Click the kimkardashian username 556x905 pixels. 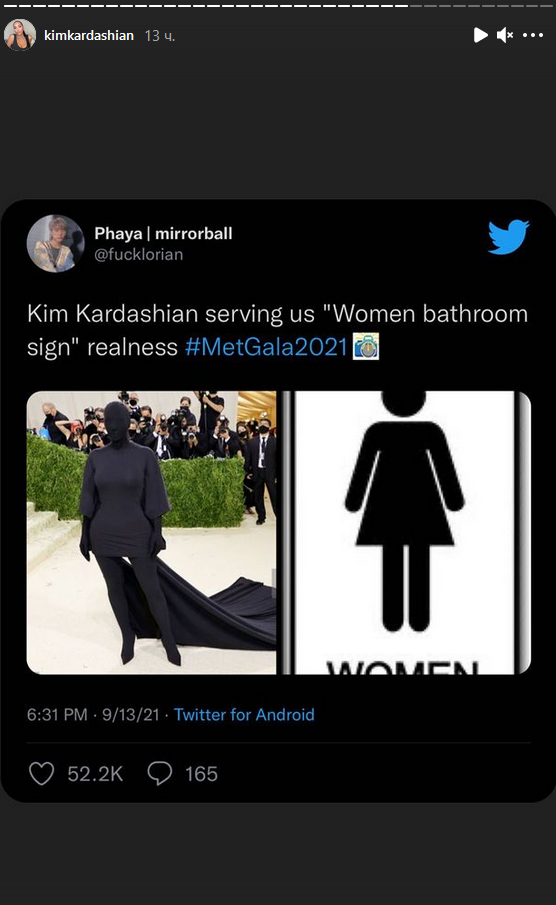[89, 36]
